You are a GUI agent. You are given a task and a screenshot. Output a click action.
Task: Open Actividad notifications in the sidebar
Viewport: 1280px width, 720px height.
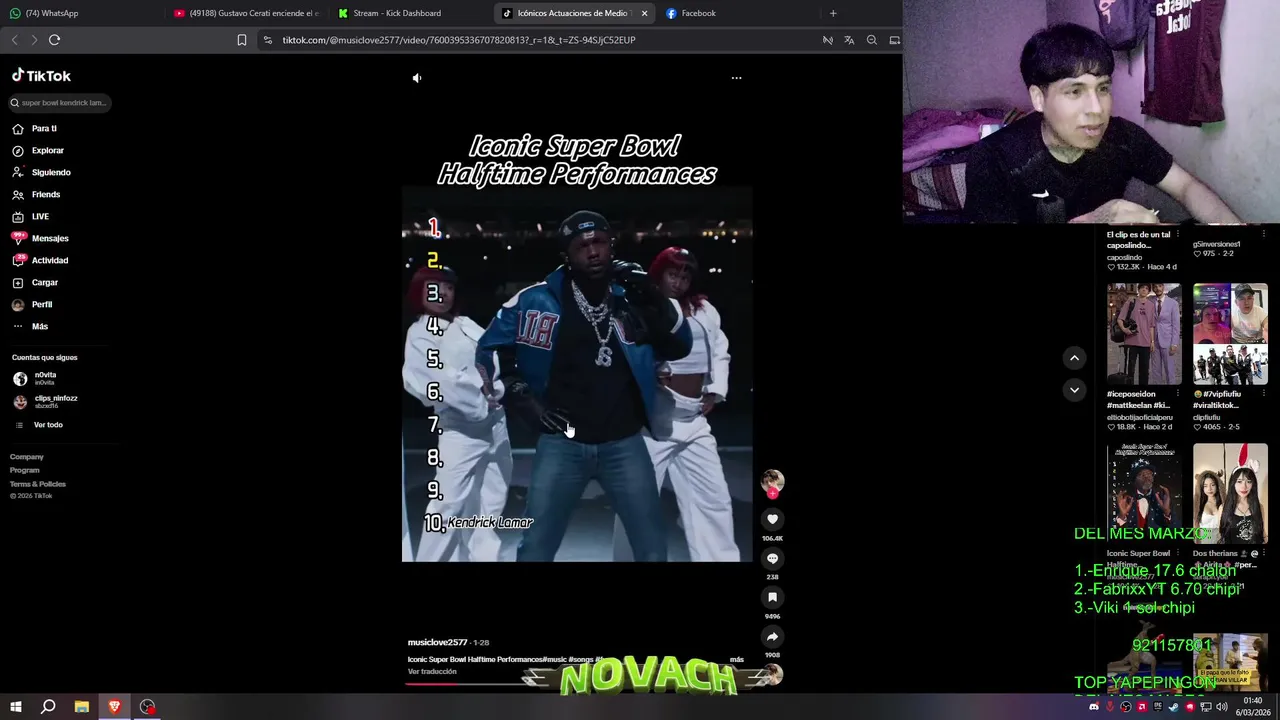coord(40,261)
